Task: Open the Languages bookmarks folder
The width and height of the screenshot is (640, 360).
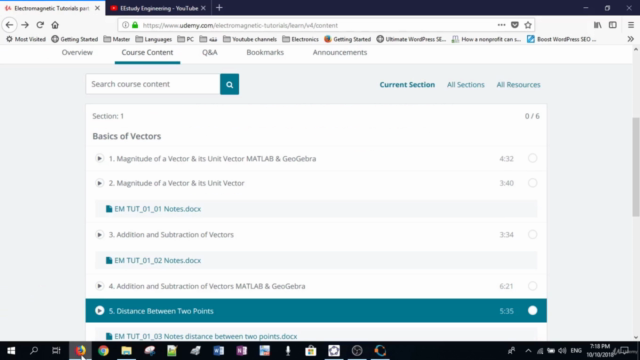Action: pos(153,39)
